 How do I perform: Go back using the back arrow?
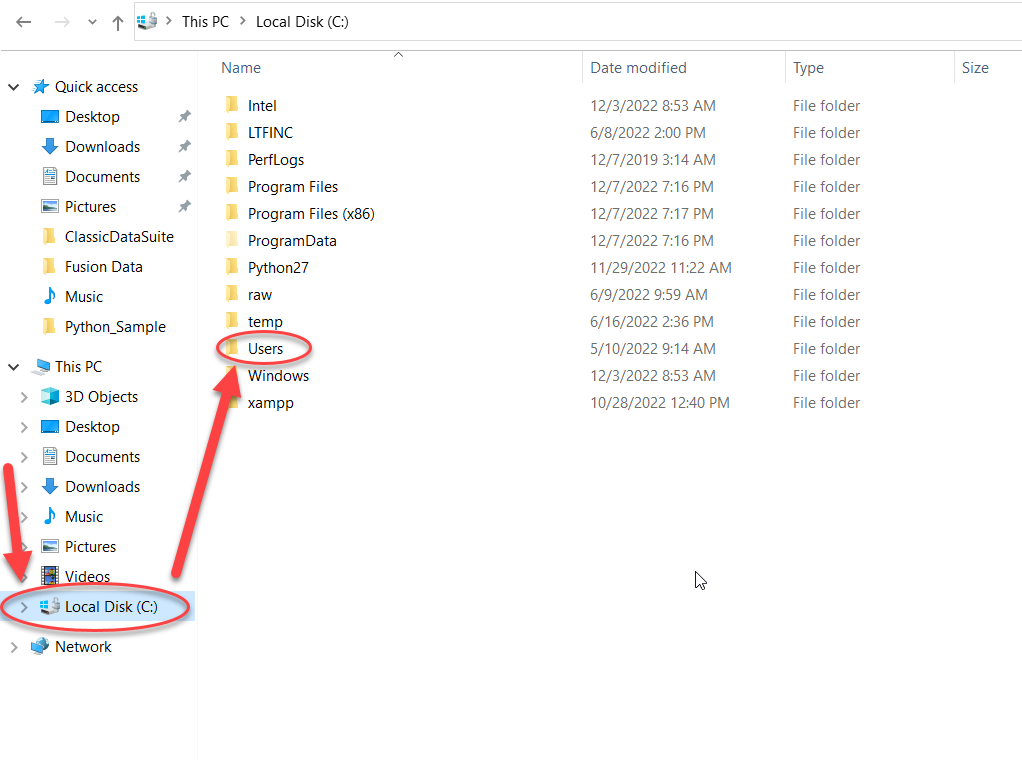click(23, 22)
